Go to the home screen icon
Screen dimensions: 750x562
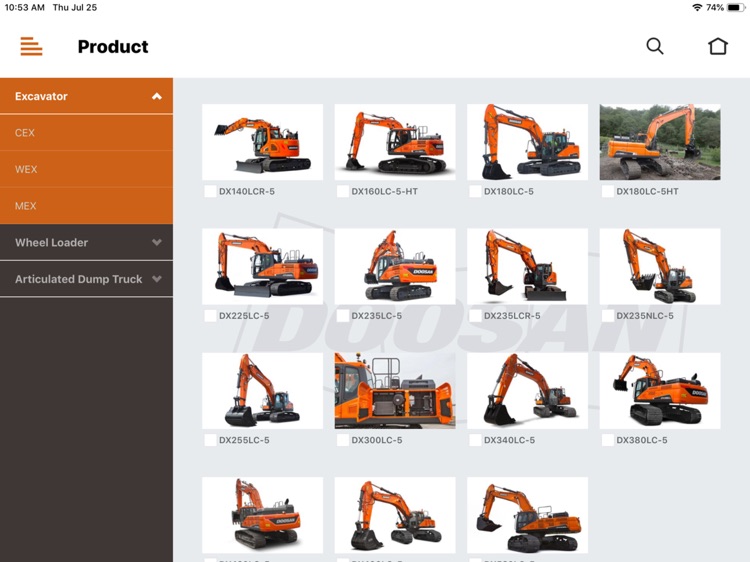tap(717, 46)
